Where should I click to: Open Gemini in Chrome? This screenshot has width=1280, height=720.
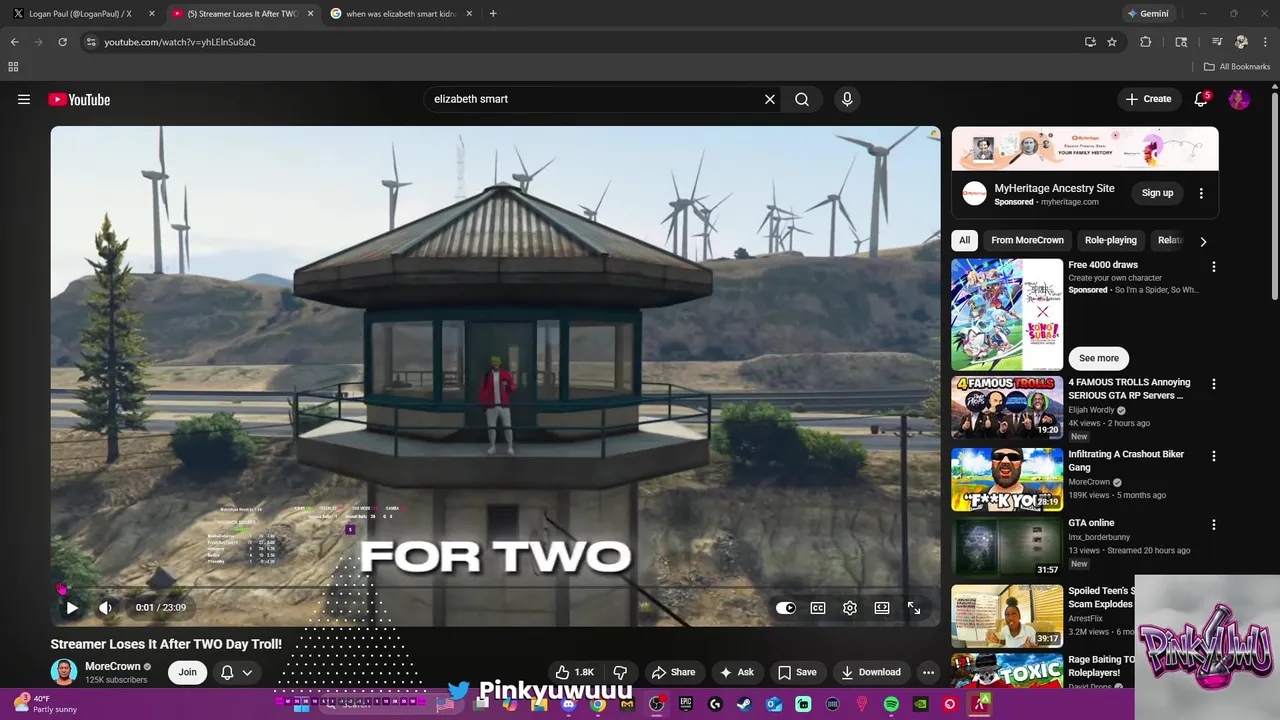coord(1148,14)
